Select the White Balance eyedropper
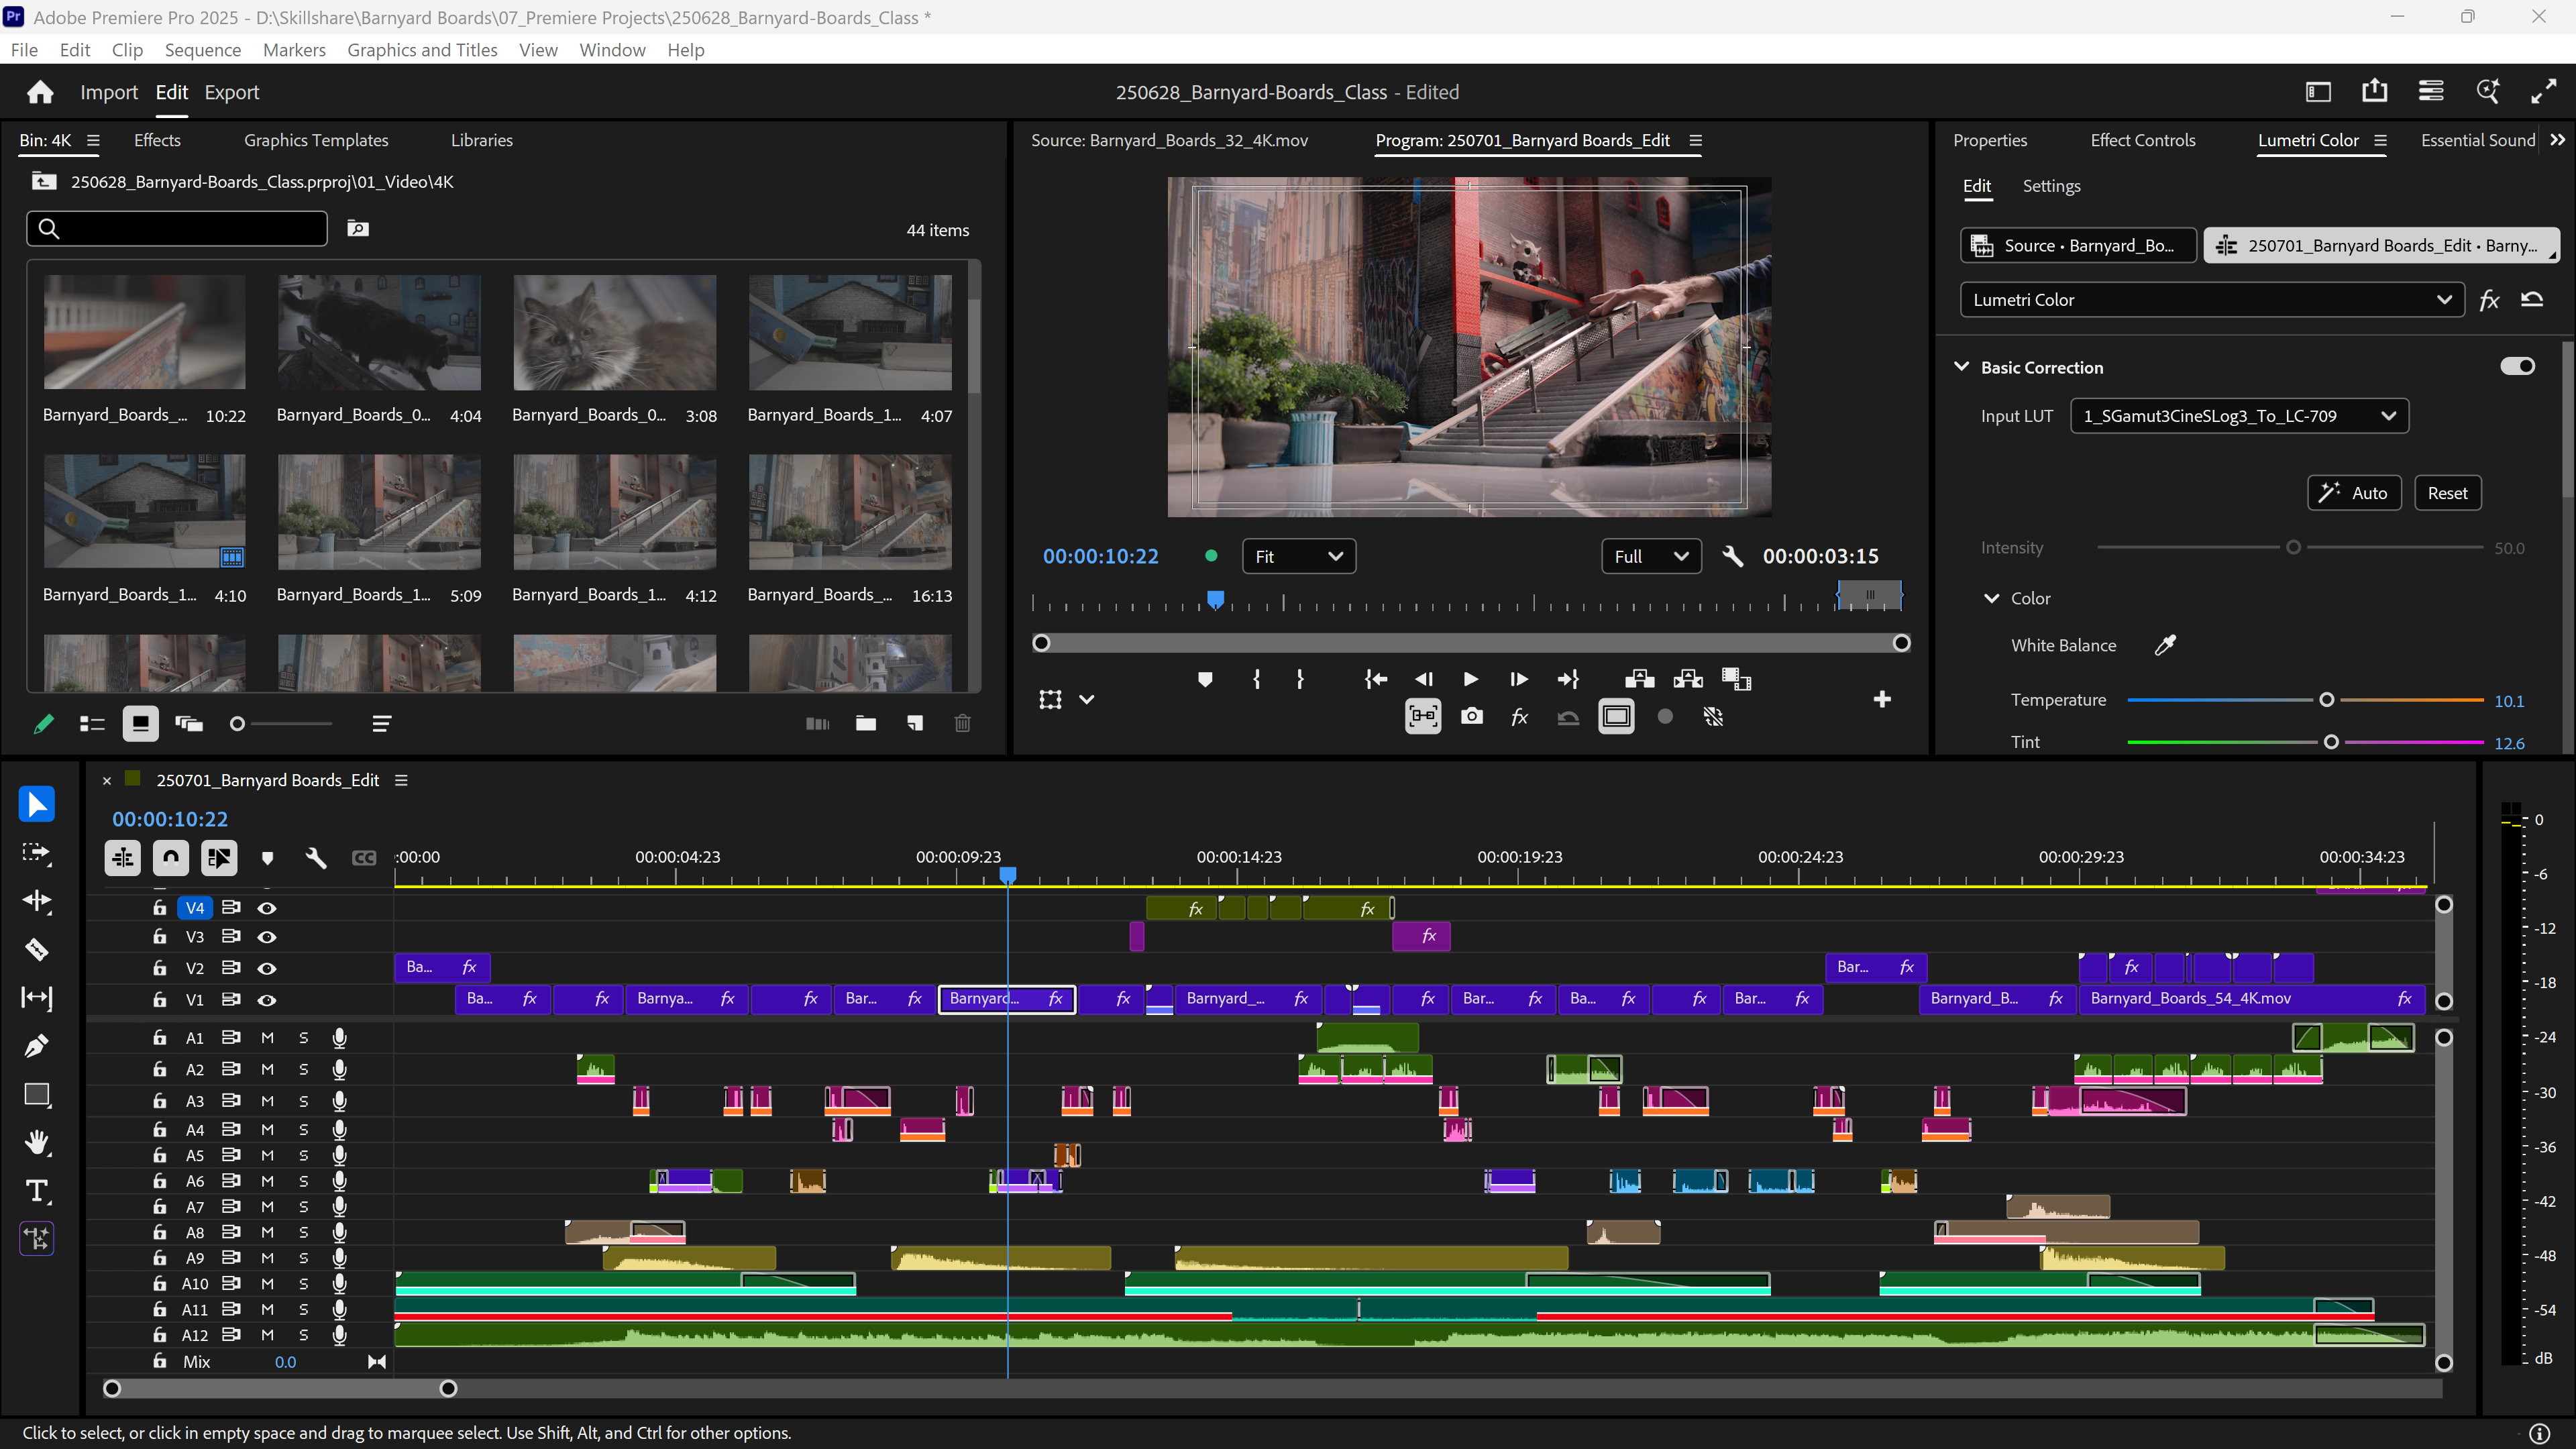The height and width of the screenshot is (1449, 2576). tap(2165, 646)
